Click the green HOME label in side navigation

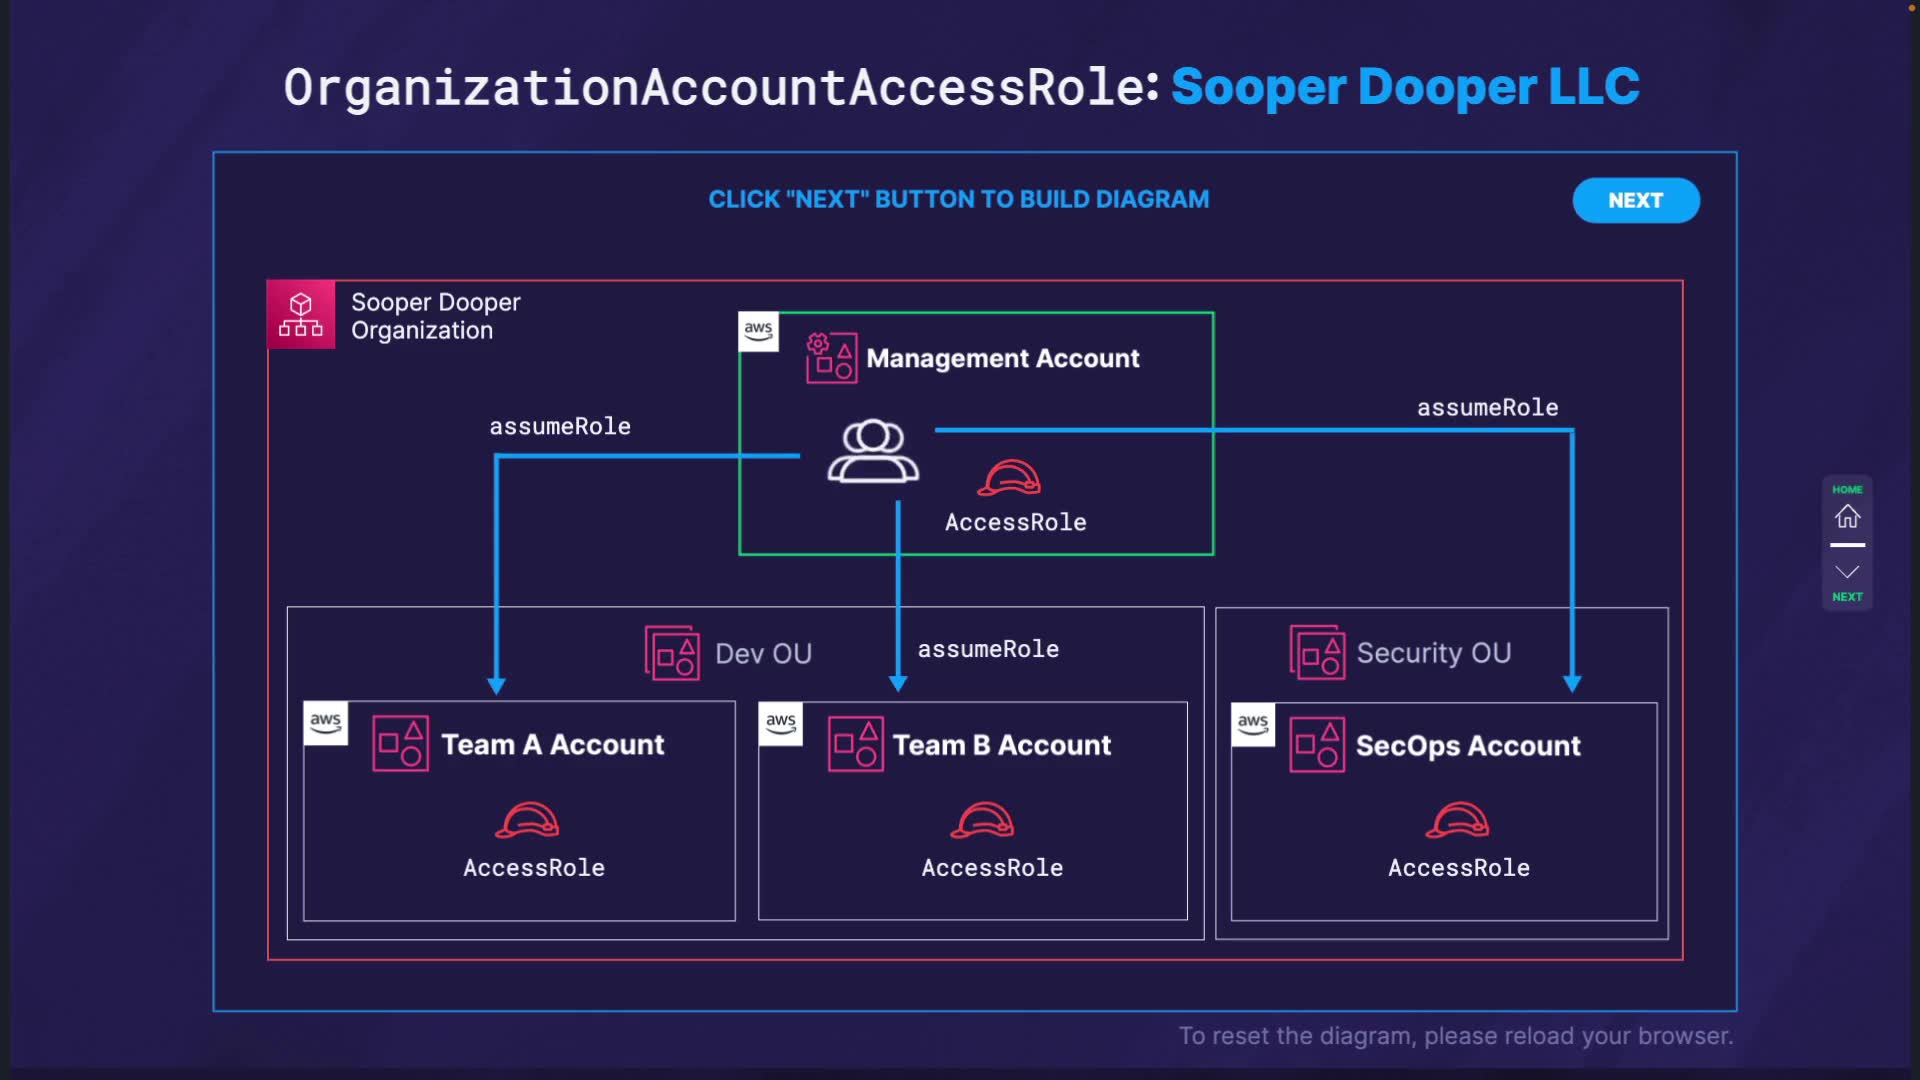1847,490
